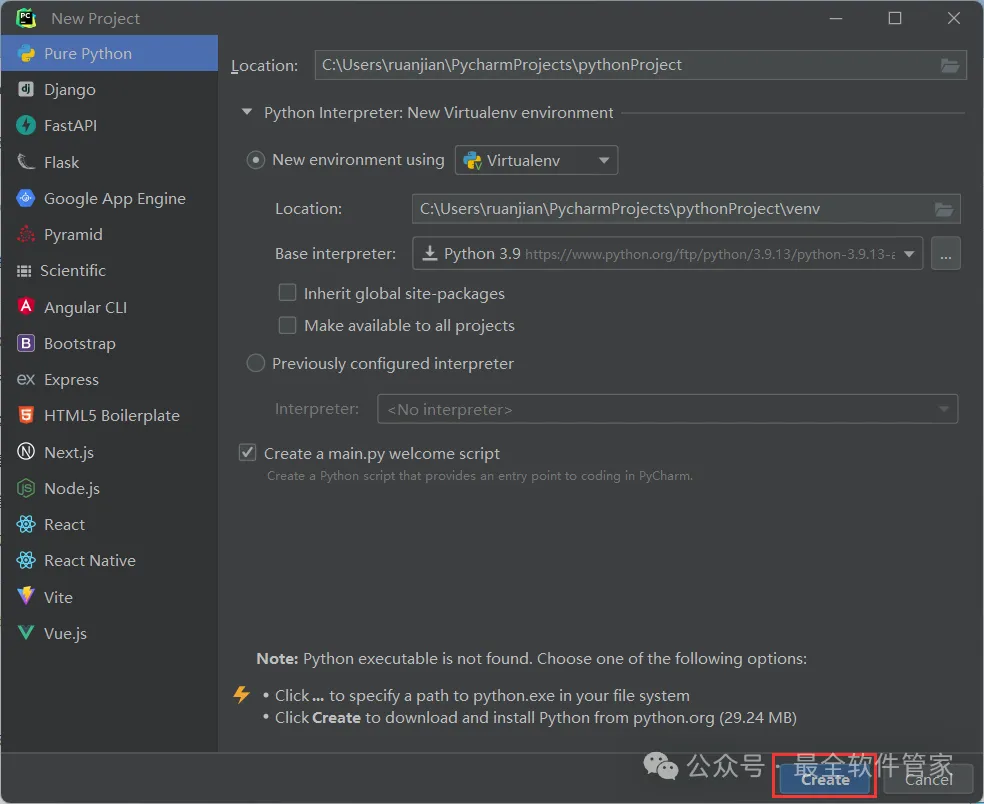Select the Pure Python project type
Viewport: 984px width, 804px height.
point(109,53)
